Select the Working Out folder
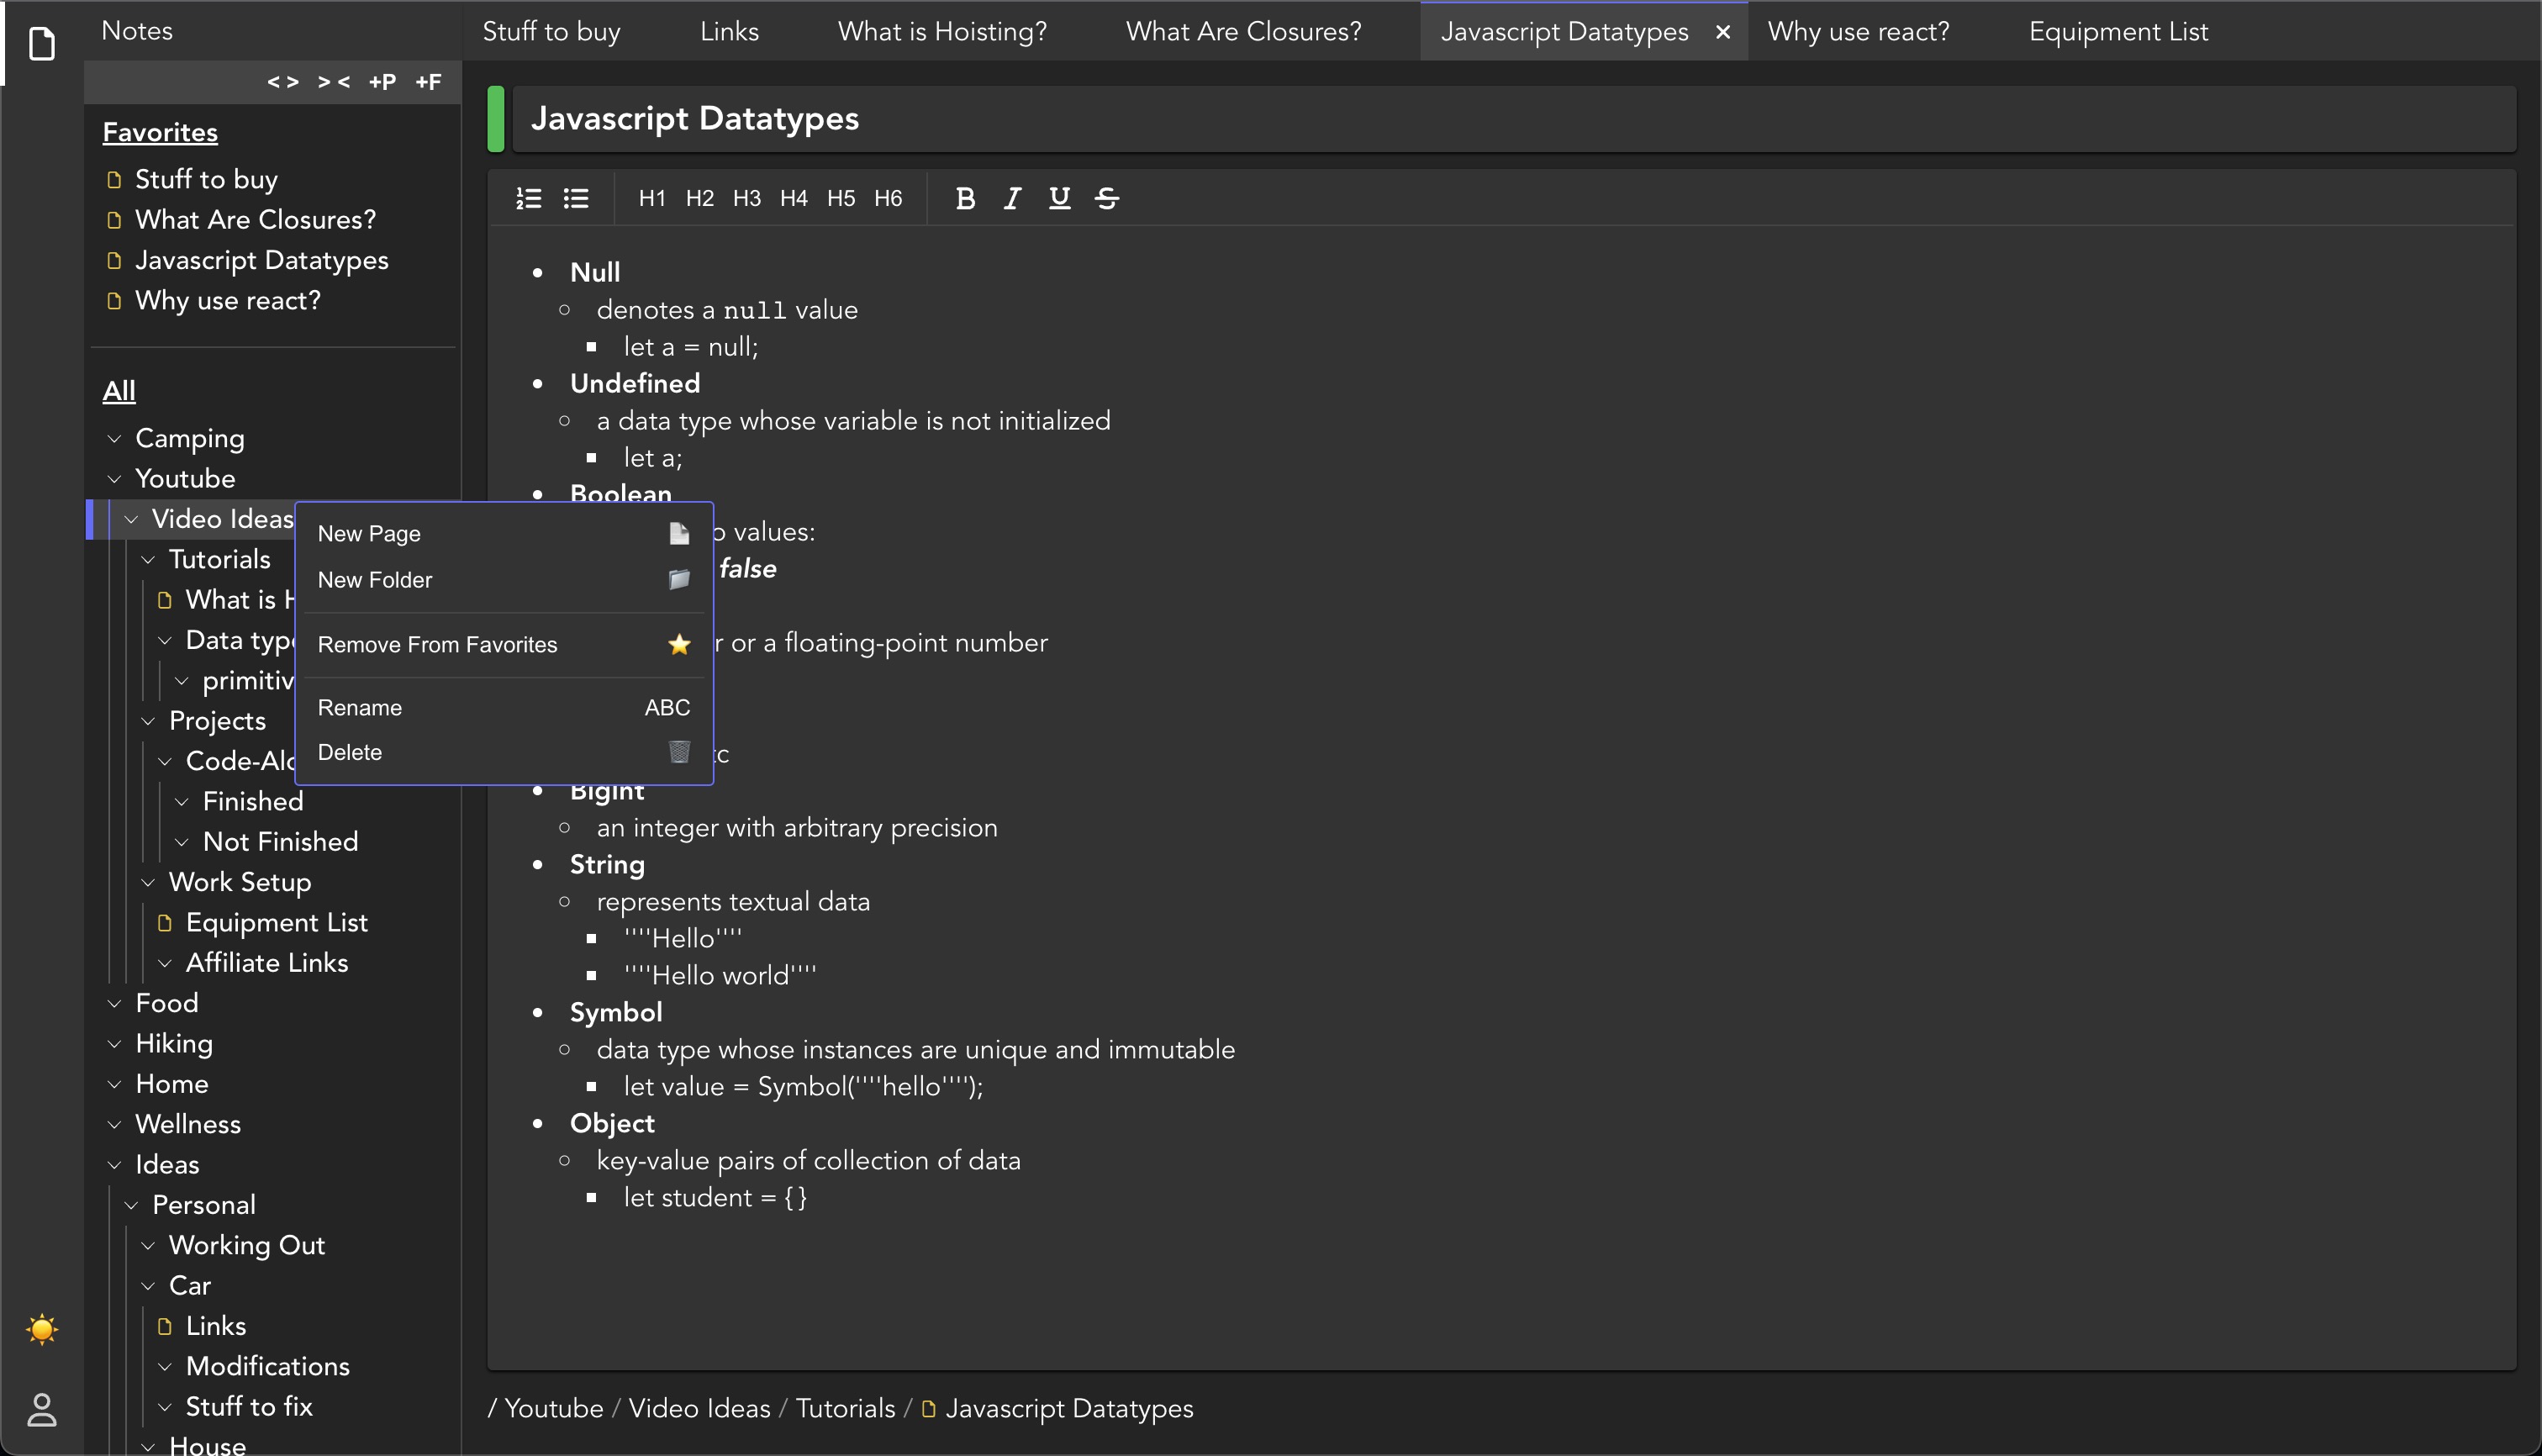The width and height of the screenshot is (2542, 1456). tap(247, 1245)
